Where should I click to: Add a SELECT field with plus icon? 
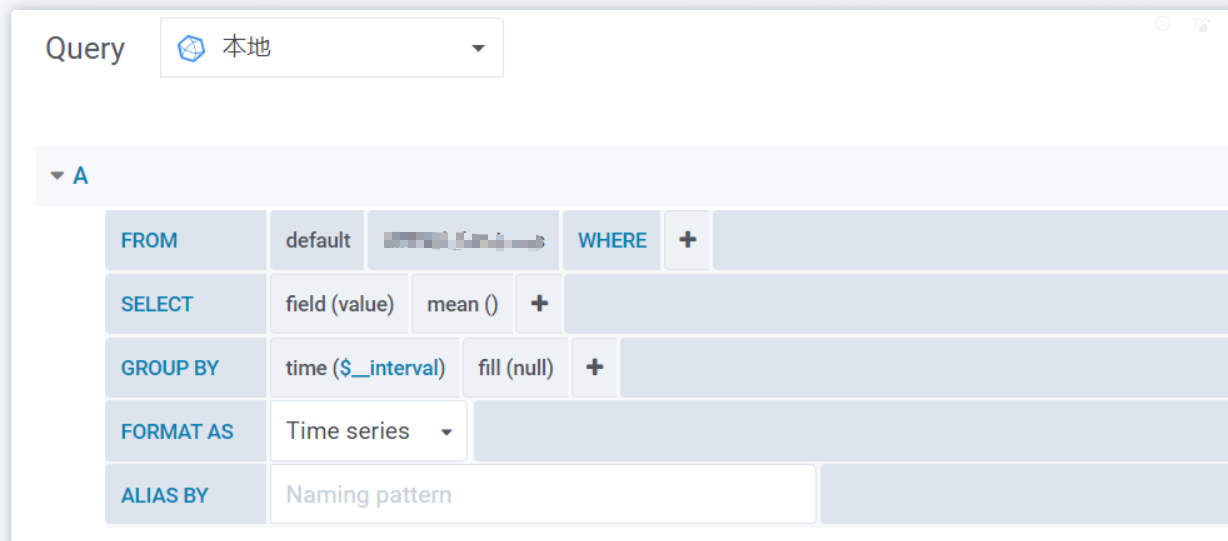(x=538, y=304)
